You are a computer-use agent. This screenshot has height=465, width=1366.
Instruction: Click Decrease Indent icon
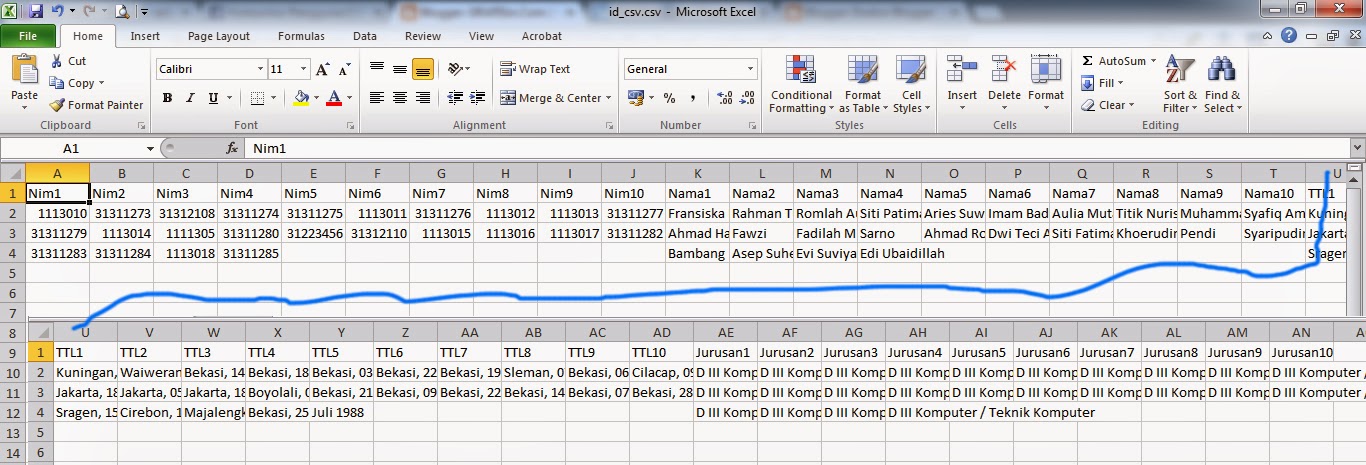pyautogui.click(x=456, y=98)
